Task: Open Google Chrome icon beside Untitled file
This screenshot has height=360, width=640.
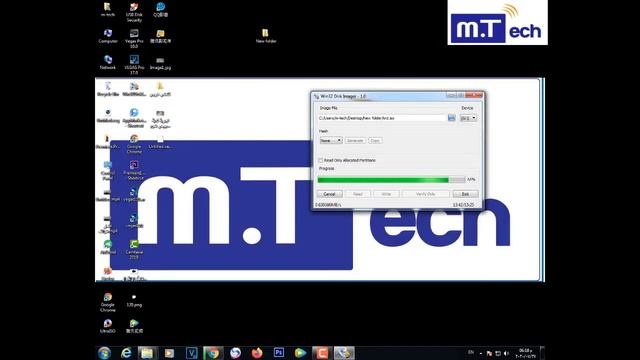Action: click(134, 144)
